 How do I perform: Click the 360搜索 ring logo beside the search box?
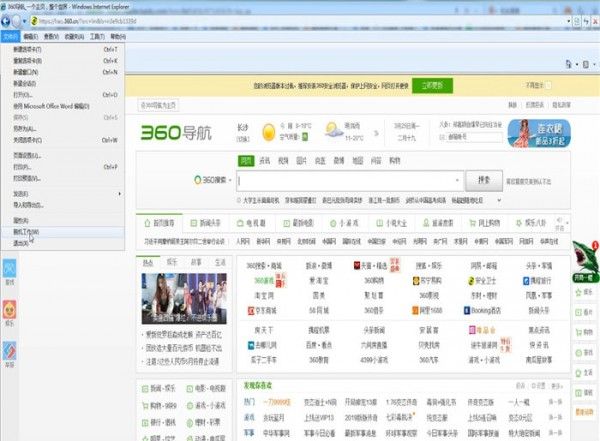[197, 180]
